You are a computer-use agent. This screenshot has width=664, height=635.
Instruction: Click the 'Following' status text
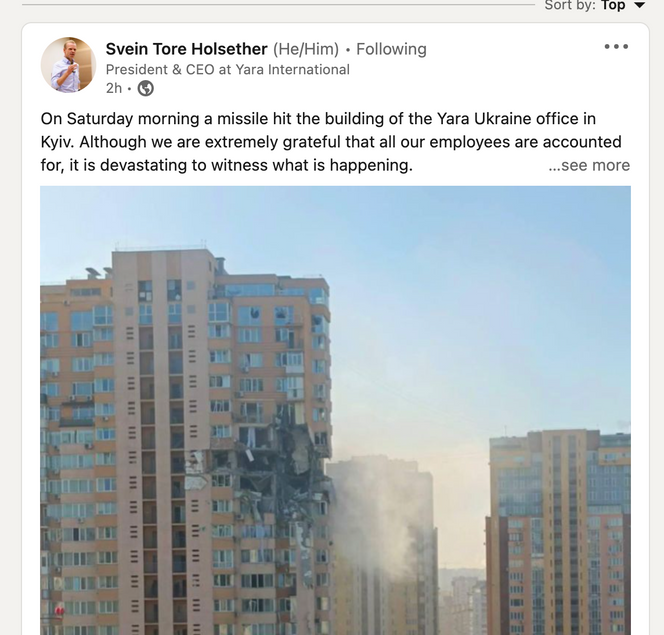[391, 49]
